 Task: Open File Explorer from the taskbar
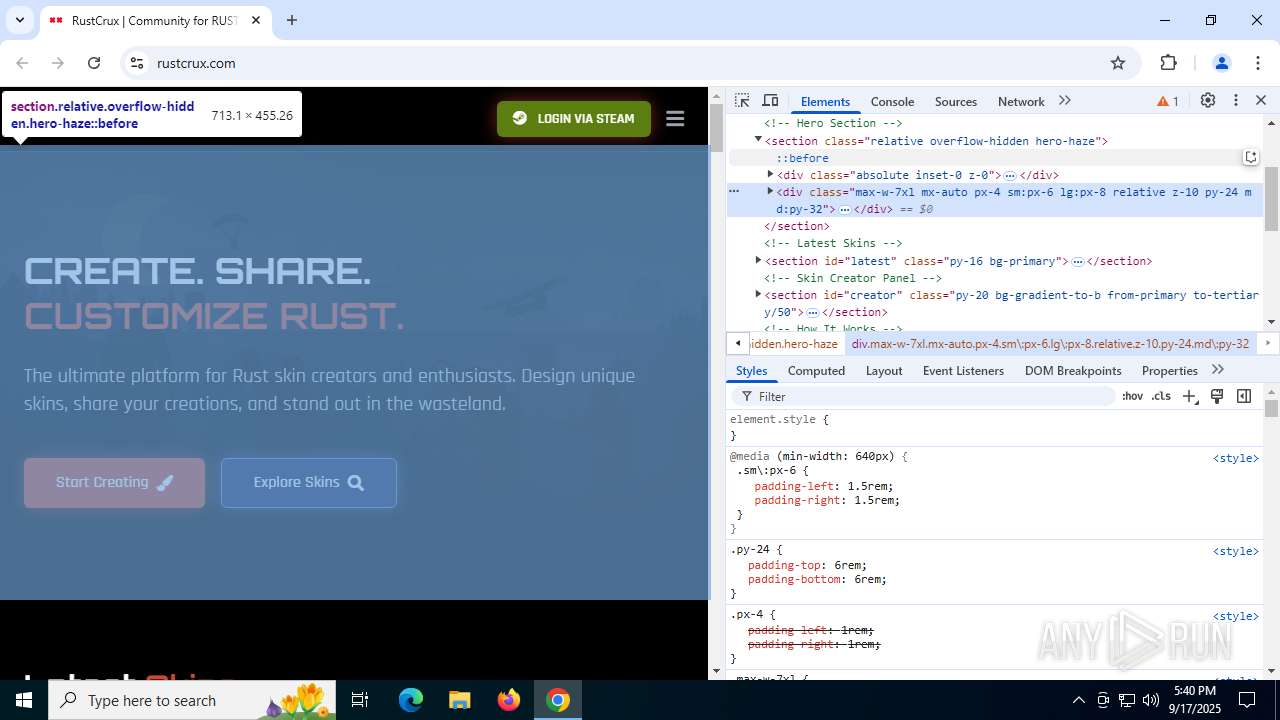click(460, 700)
